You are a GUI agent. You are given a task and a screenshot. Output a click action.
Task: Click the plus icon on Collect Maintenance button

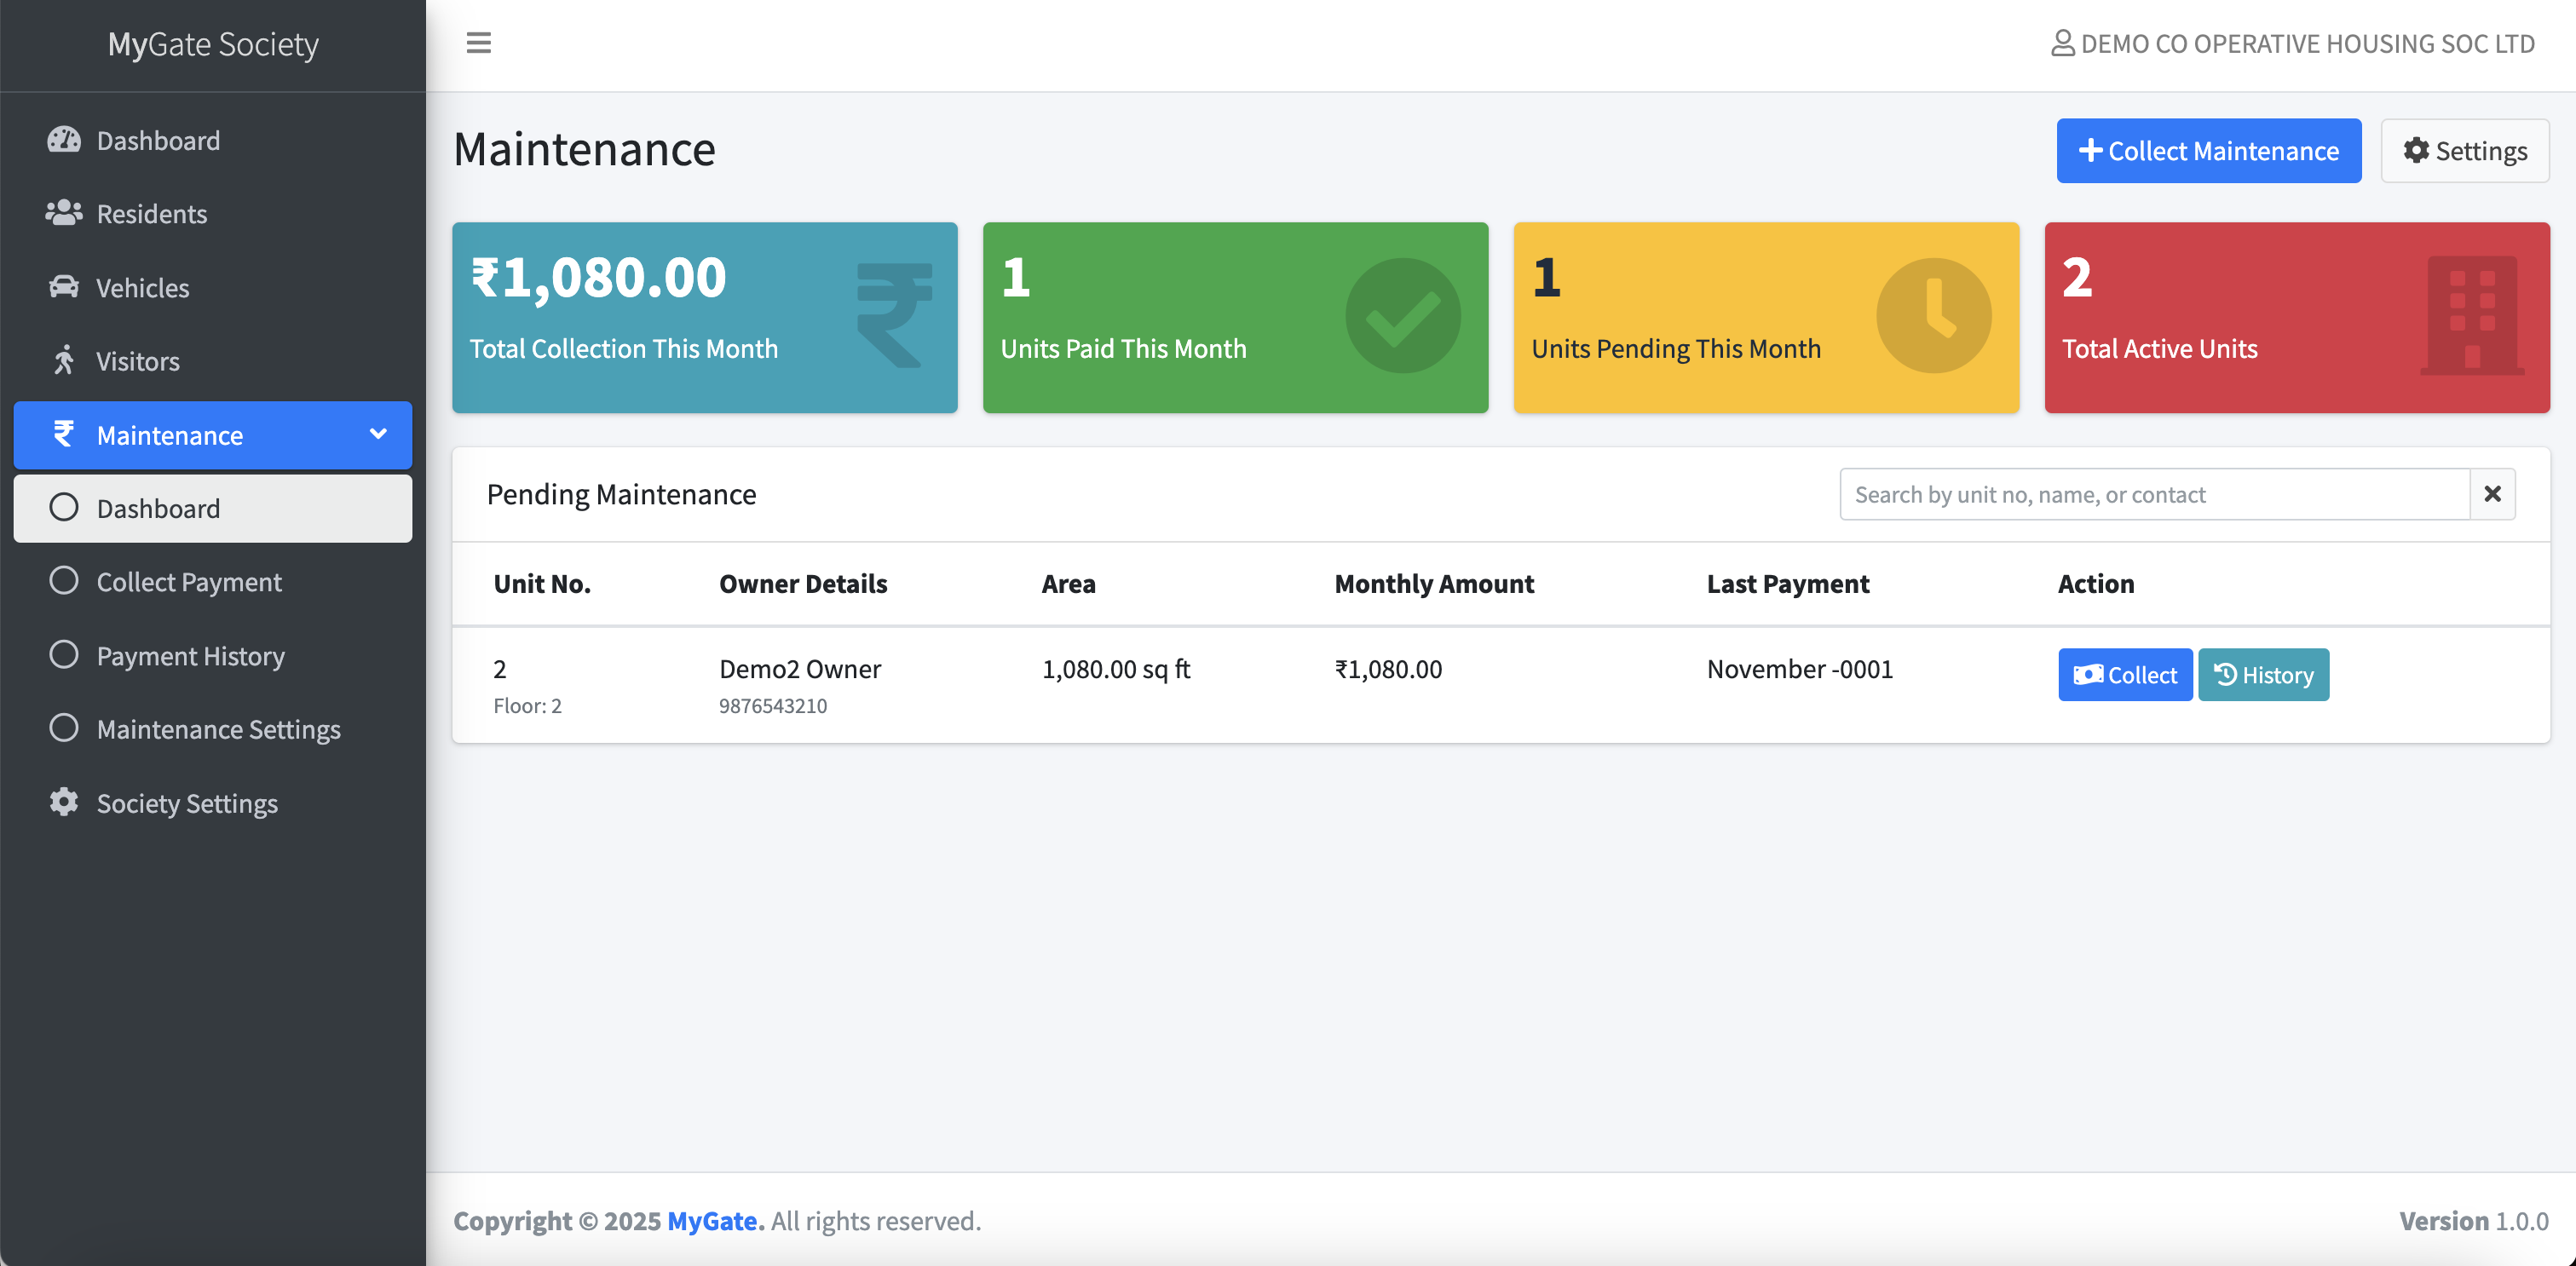tap(2090, 150)
